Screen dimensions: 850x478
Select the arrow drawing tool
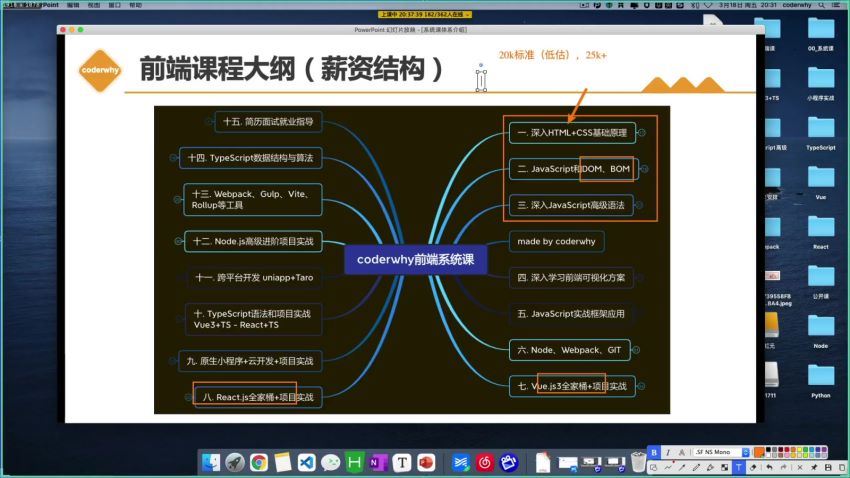coord(682,467)
